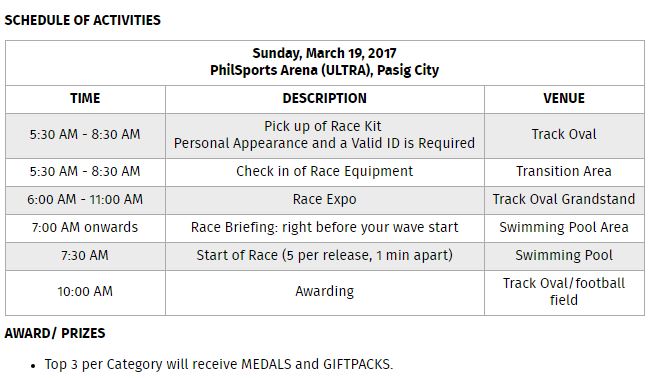
Task: Click the VENUE column header
Action: point(564,98)
